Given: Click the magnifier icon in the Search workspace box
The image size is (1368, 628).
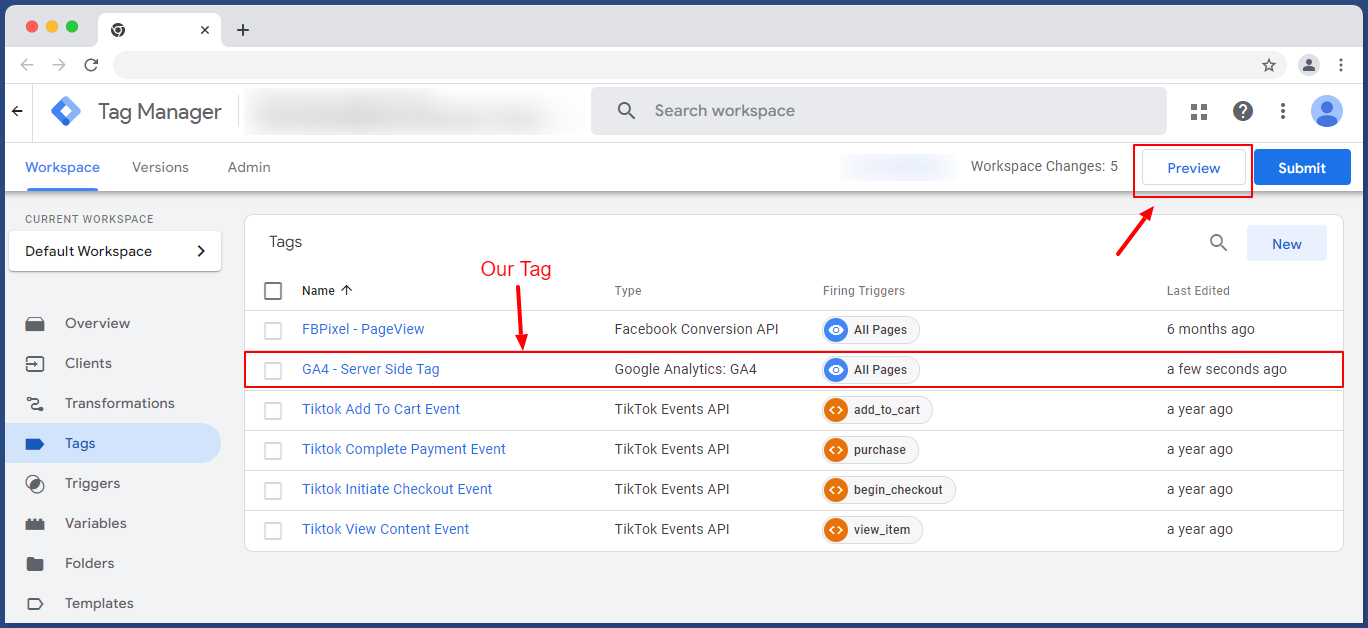Looking at the screenshot, I should point(627,111).
